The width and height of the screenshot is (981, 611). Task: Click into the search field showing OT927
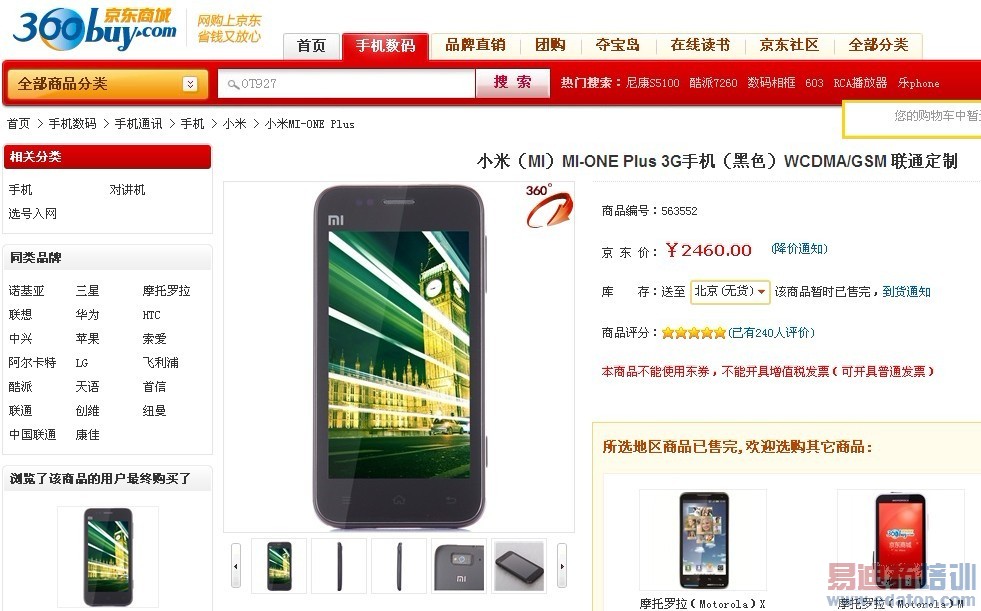(347, 84)
